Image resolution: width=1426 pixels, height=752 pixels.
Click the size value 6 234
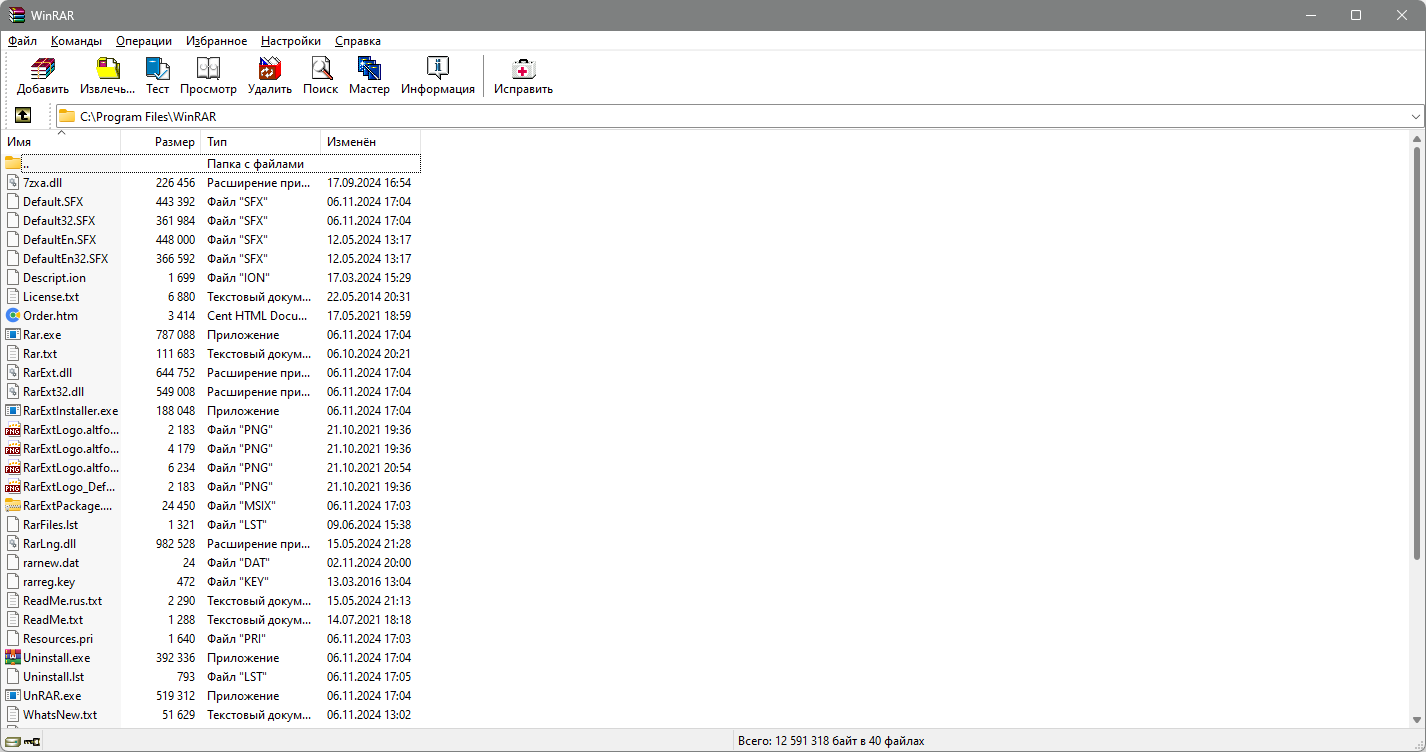tap(181, 468)
